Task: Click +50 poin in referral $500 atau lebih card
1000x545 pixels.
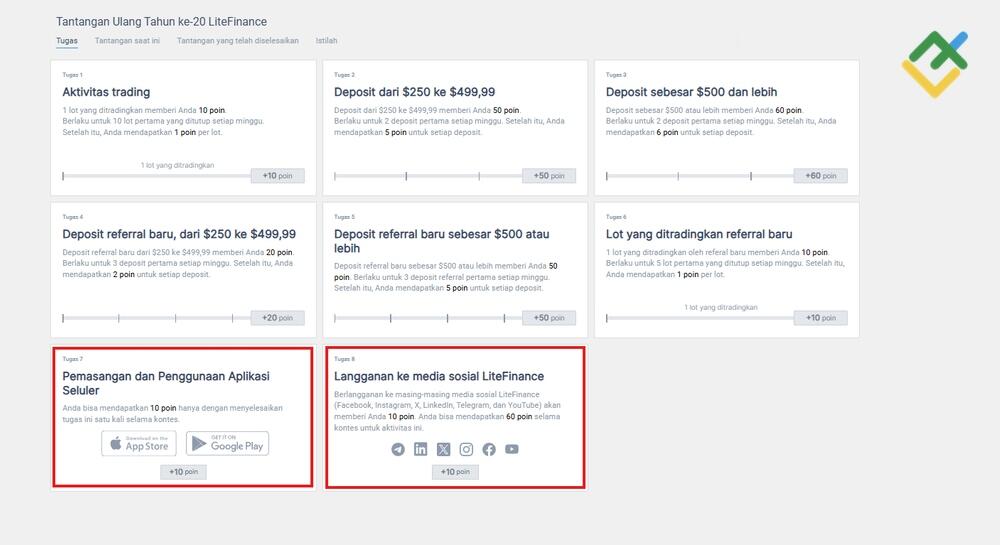Action: pos(549,318)
